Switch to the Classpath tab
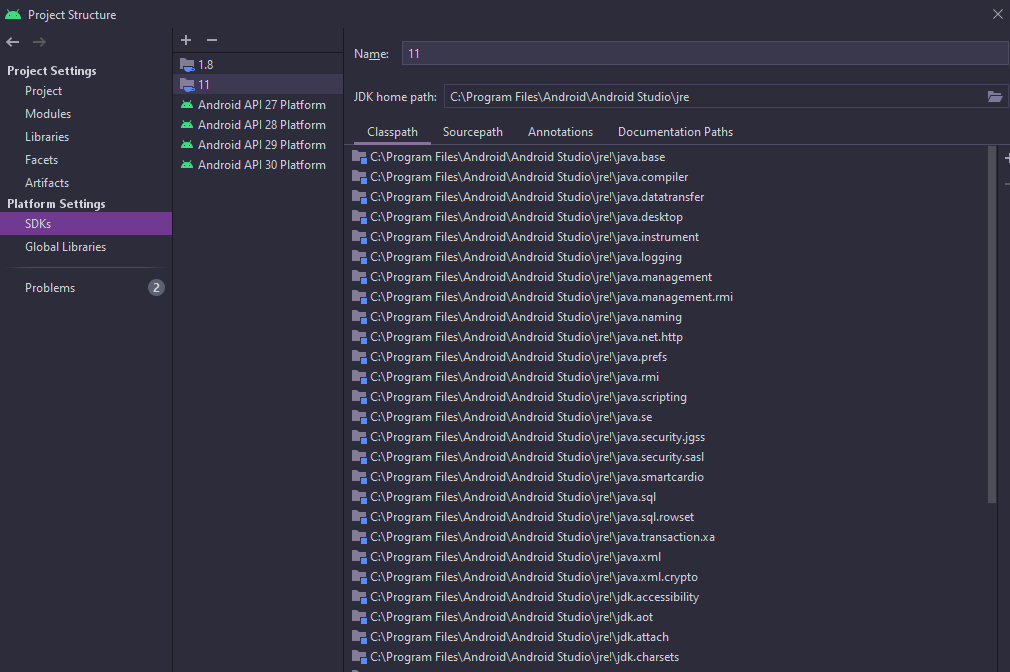 [x=392, y=131]
